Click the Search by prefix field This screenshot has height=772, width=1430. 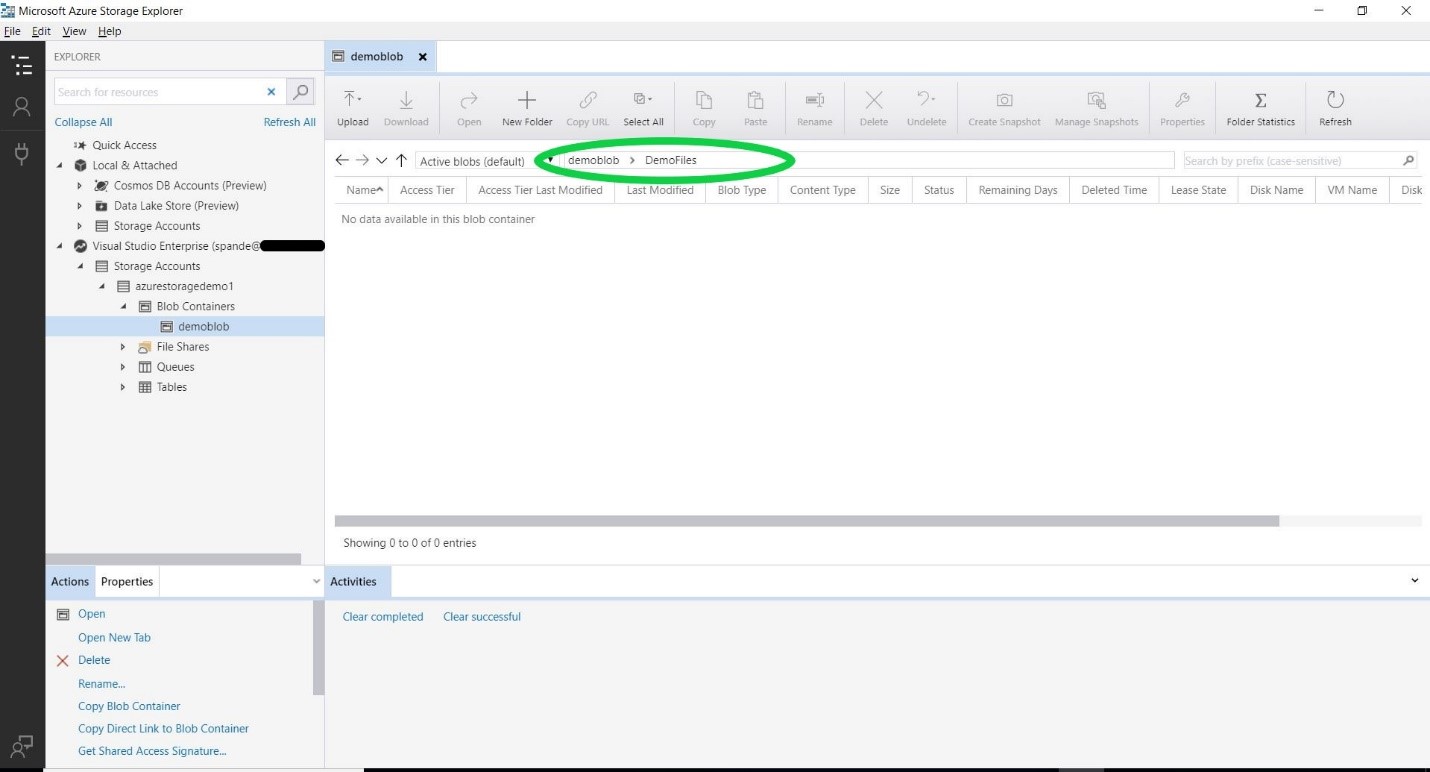(x=1291, y=160)
